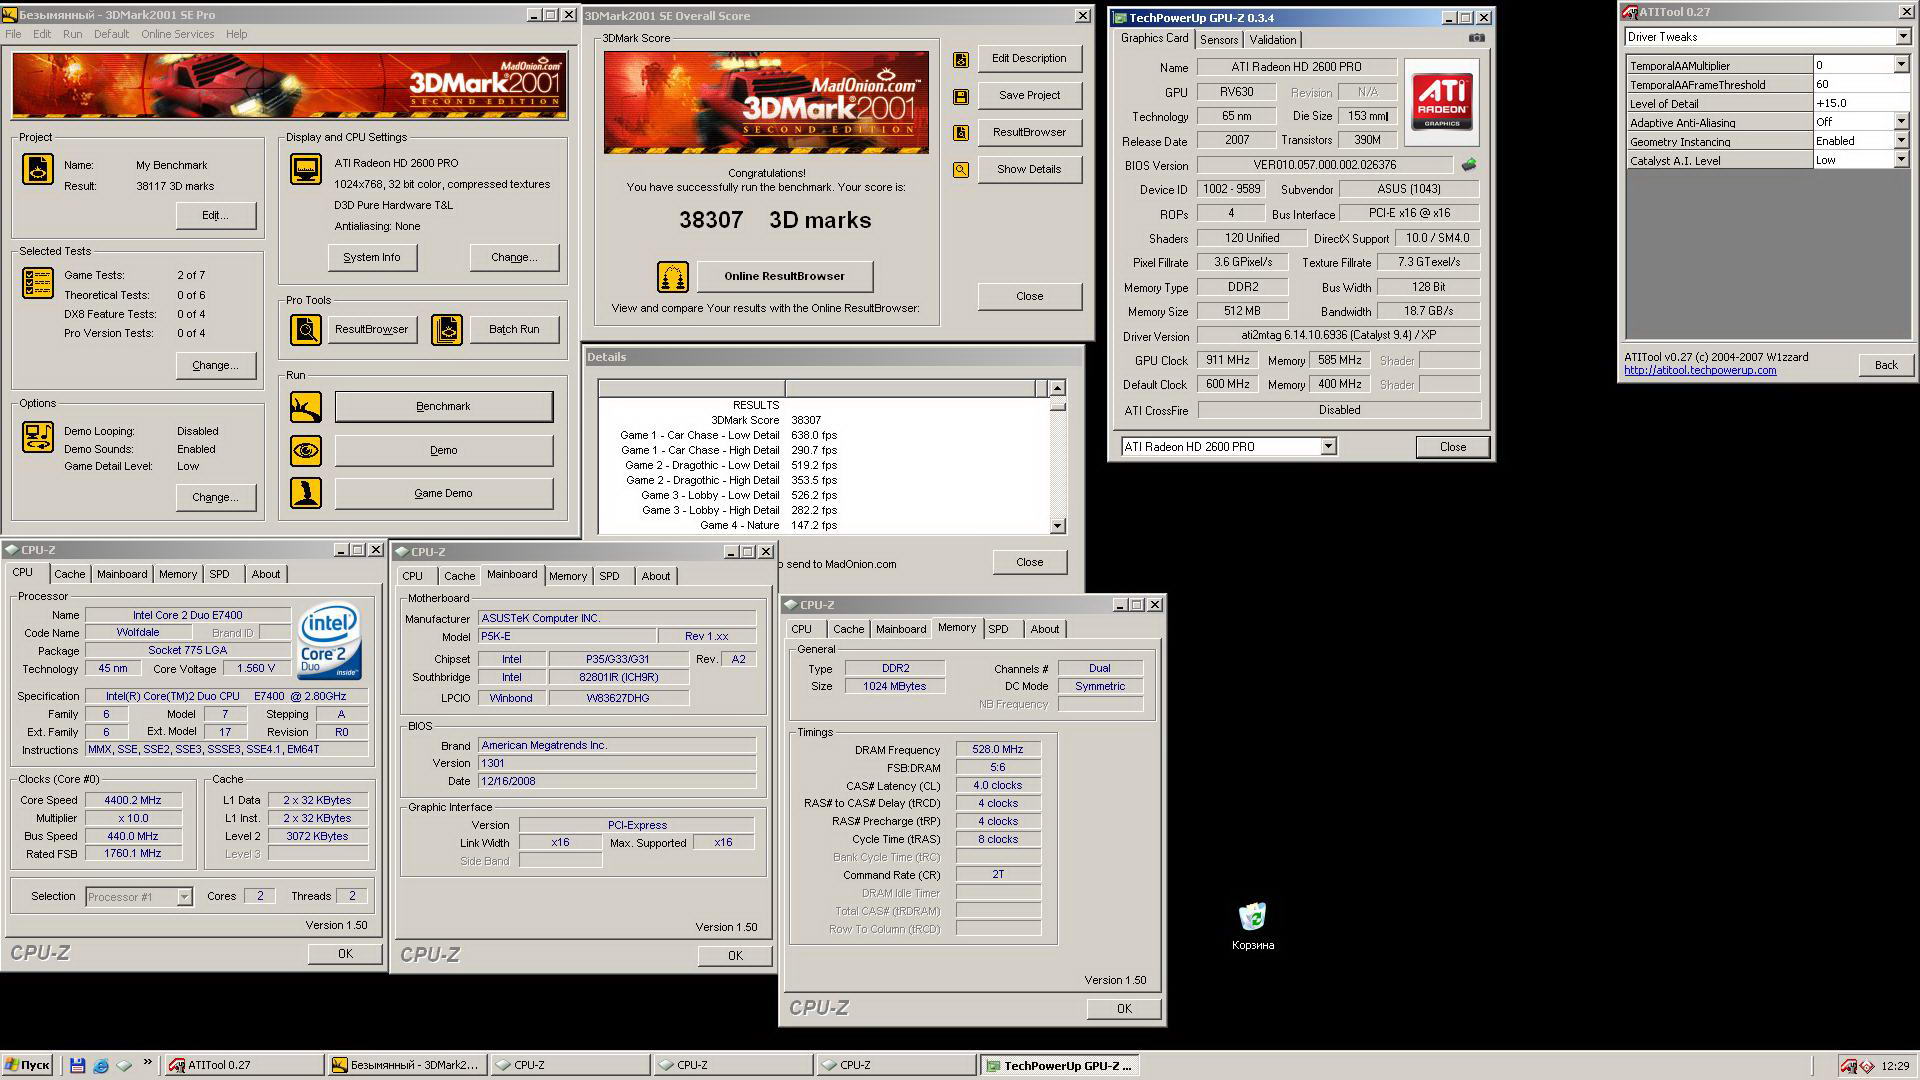Click Change button under Selected Tests
The height and width of the screenshot is (1080, 1920).
[215, 366]
